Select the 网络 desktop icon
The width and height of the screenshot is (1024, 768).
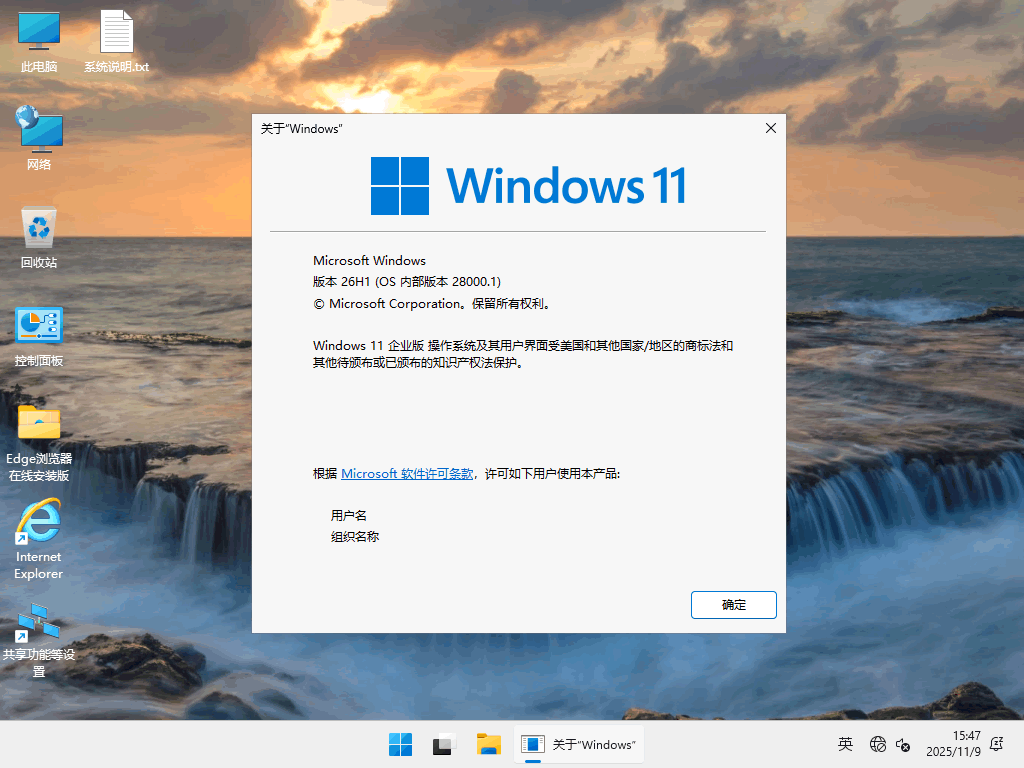(x=39, y=138)
